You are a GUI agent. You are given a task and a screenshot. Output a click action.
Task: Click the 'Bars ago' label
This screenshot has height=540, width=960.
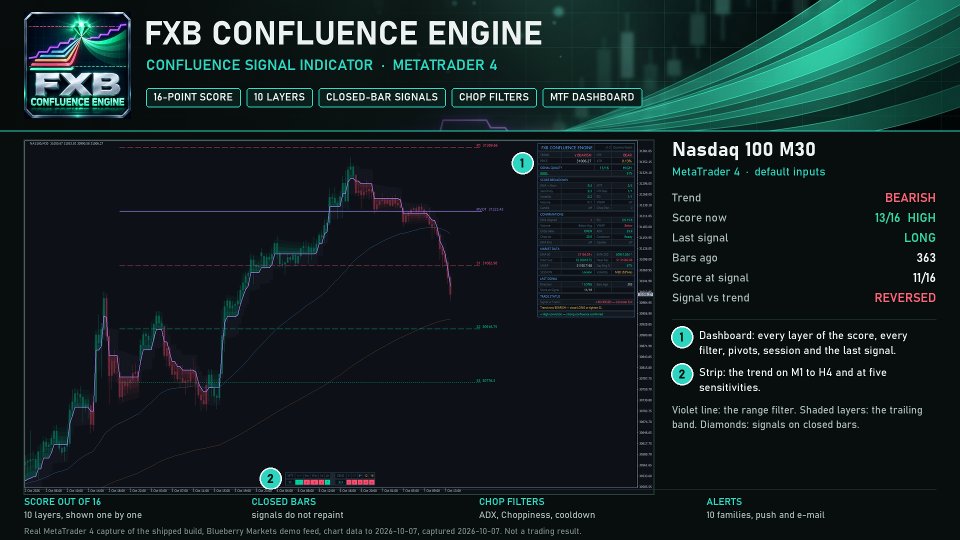pyautogui.click(x=694, y=258)
